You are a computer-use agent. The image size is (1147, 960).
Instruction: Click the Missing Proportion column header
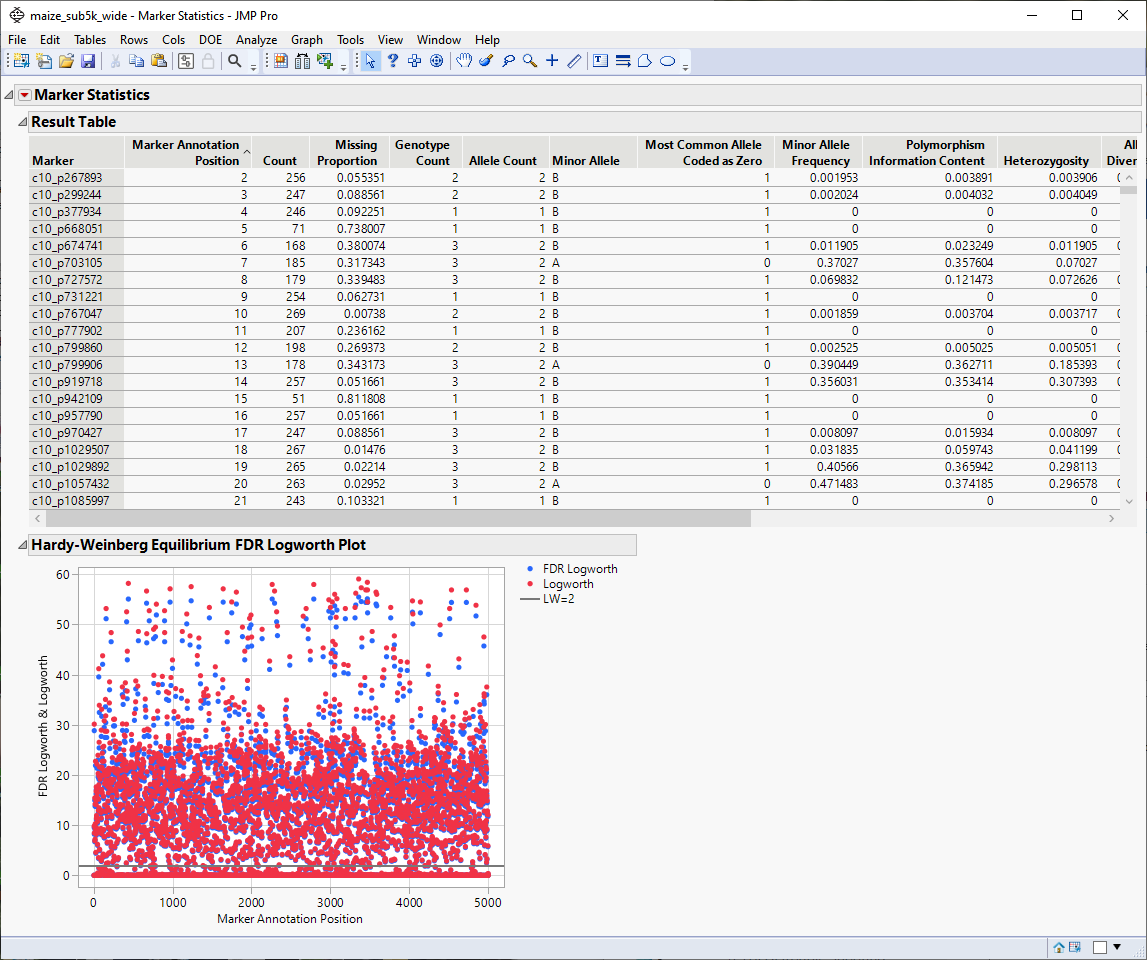[x=347, y=152]
